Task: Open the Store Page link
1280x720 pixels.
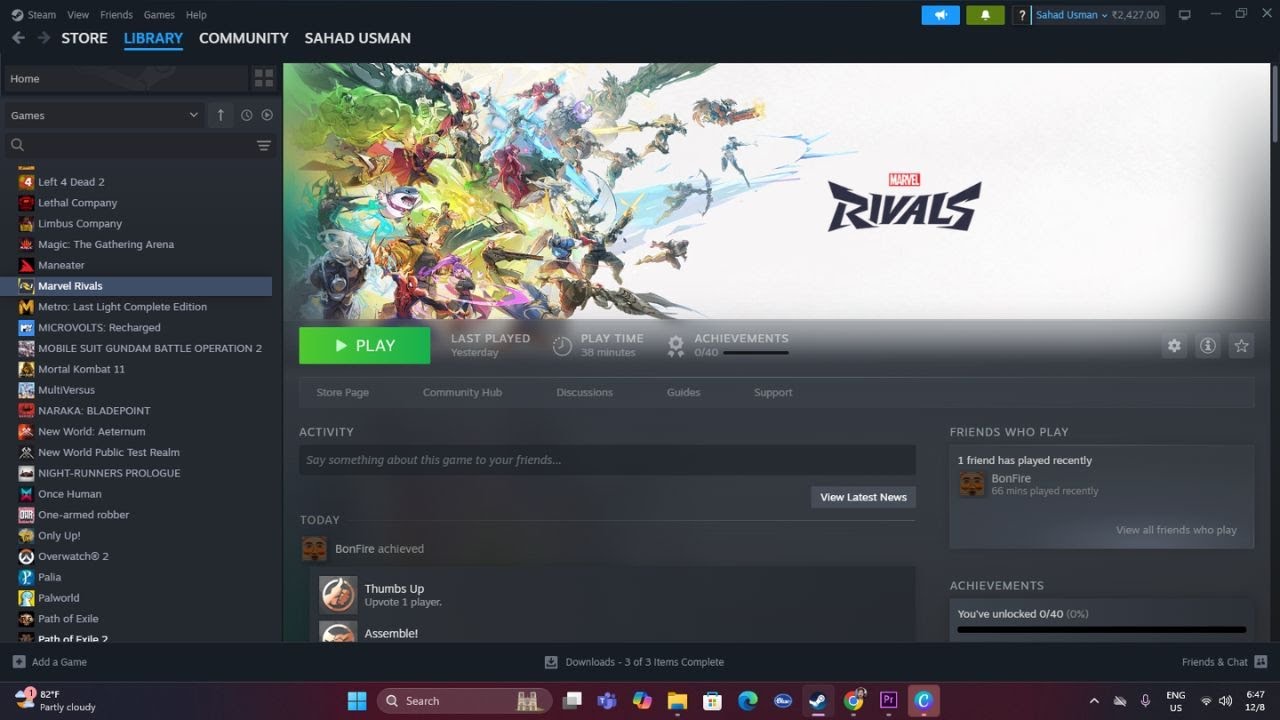Action: point(342,392)
